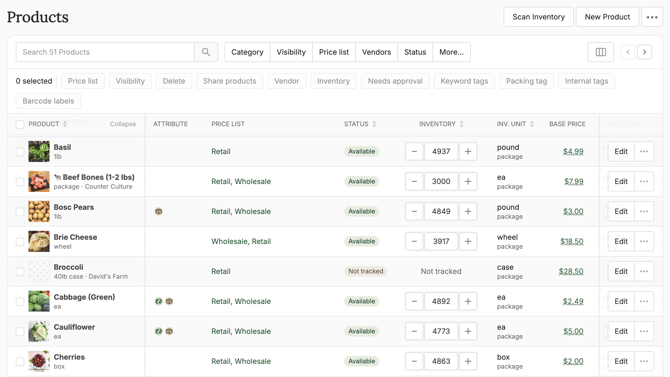Screen dimensions: 670x377
Task: Check the Broccoli row checkbox
Action: click(20, 271)
